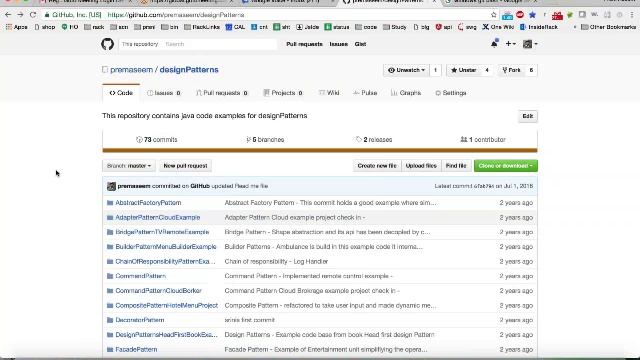Image resolution: width=640 pixels, height=360 pixels.
Task: Open the Projects tab
Action: (283, 93)
